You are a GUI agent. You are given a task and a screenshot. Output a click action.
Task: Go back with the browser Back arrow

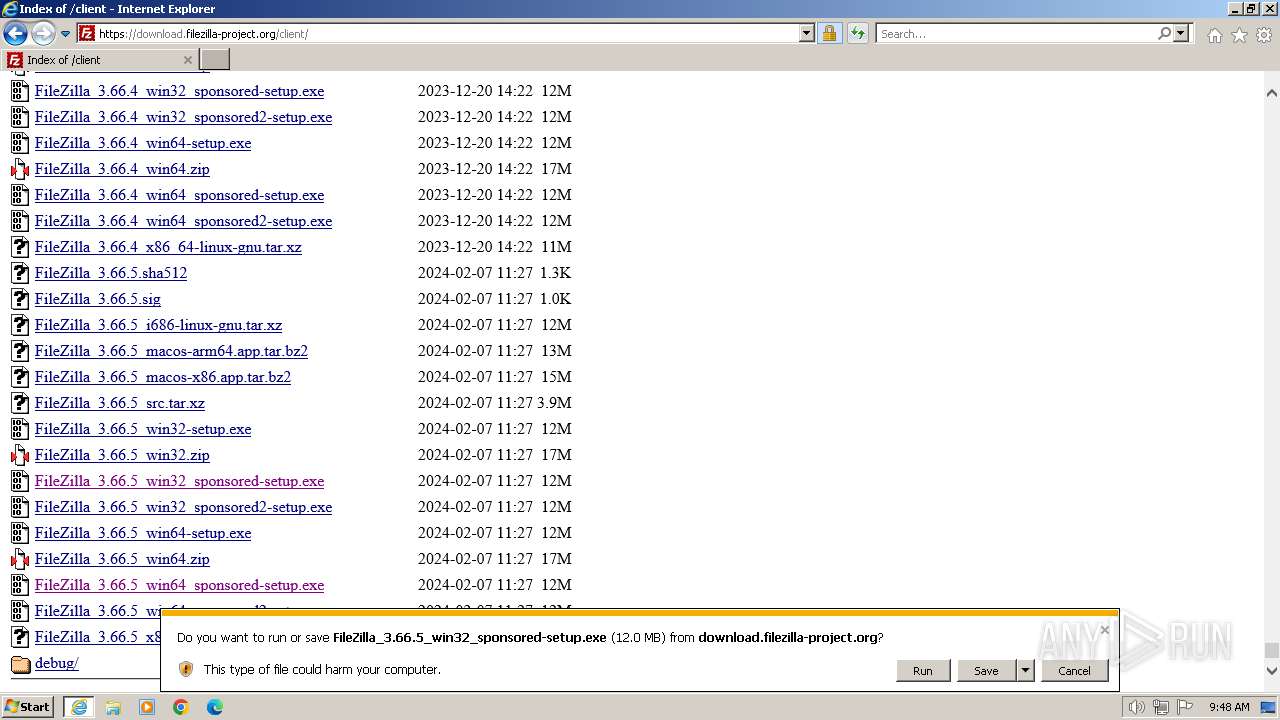click(15, 33)
